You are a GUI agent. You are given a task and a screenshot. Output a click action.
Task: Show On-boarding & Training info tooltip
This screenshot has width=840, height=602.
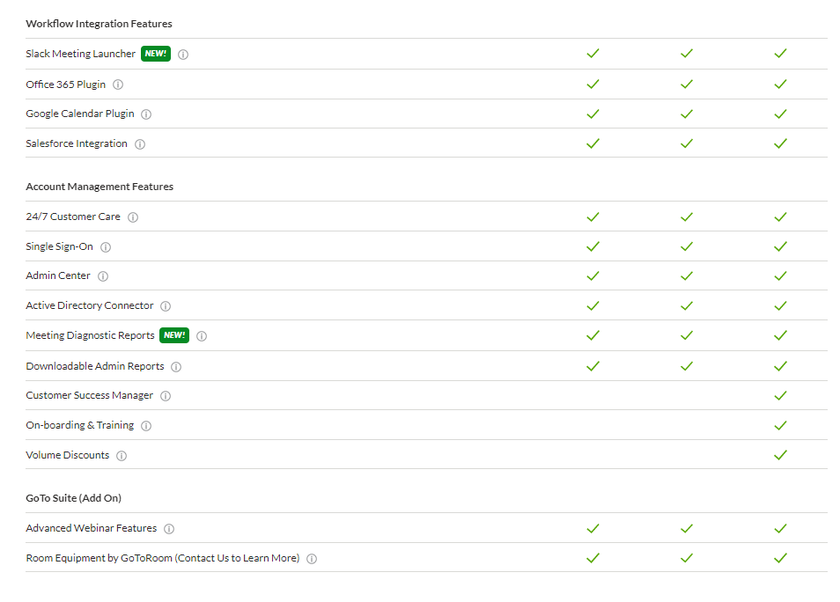tap(146, 426)
